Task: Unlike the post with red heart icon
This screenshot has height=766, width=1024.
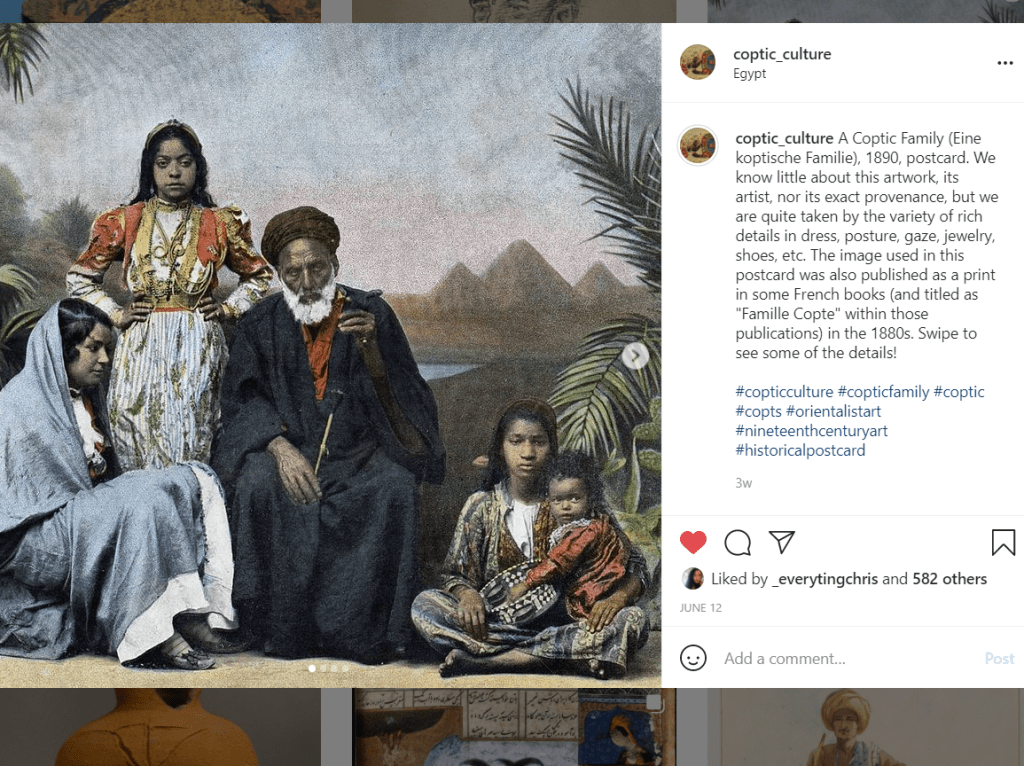Action: coord(693,542)
